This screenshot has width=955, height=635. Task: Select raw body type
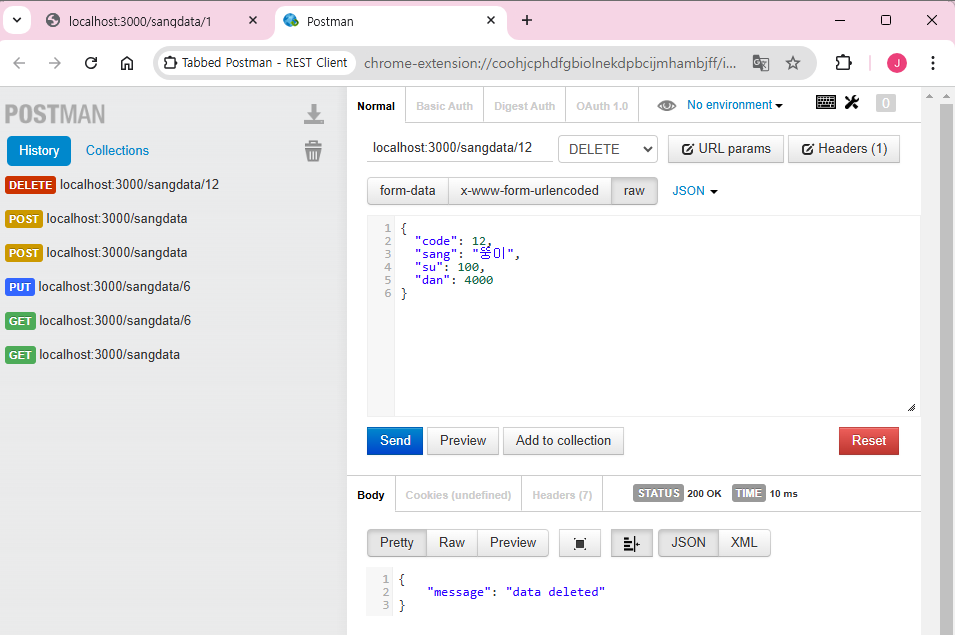click(634, 191)
